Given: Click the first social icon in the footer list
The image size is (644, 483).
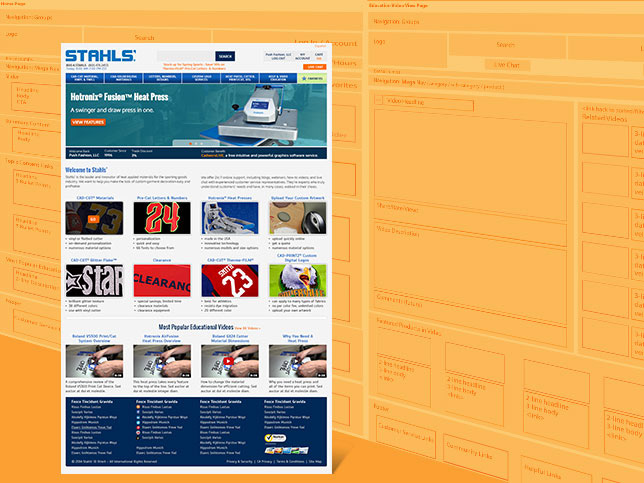Looking at the screenshot, I should 137,407.
